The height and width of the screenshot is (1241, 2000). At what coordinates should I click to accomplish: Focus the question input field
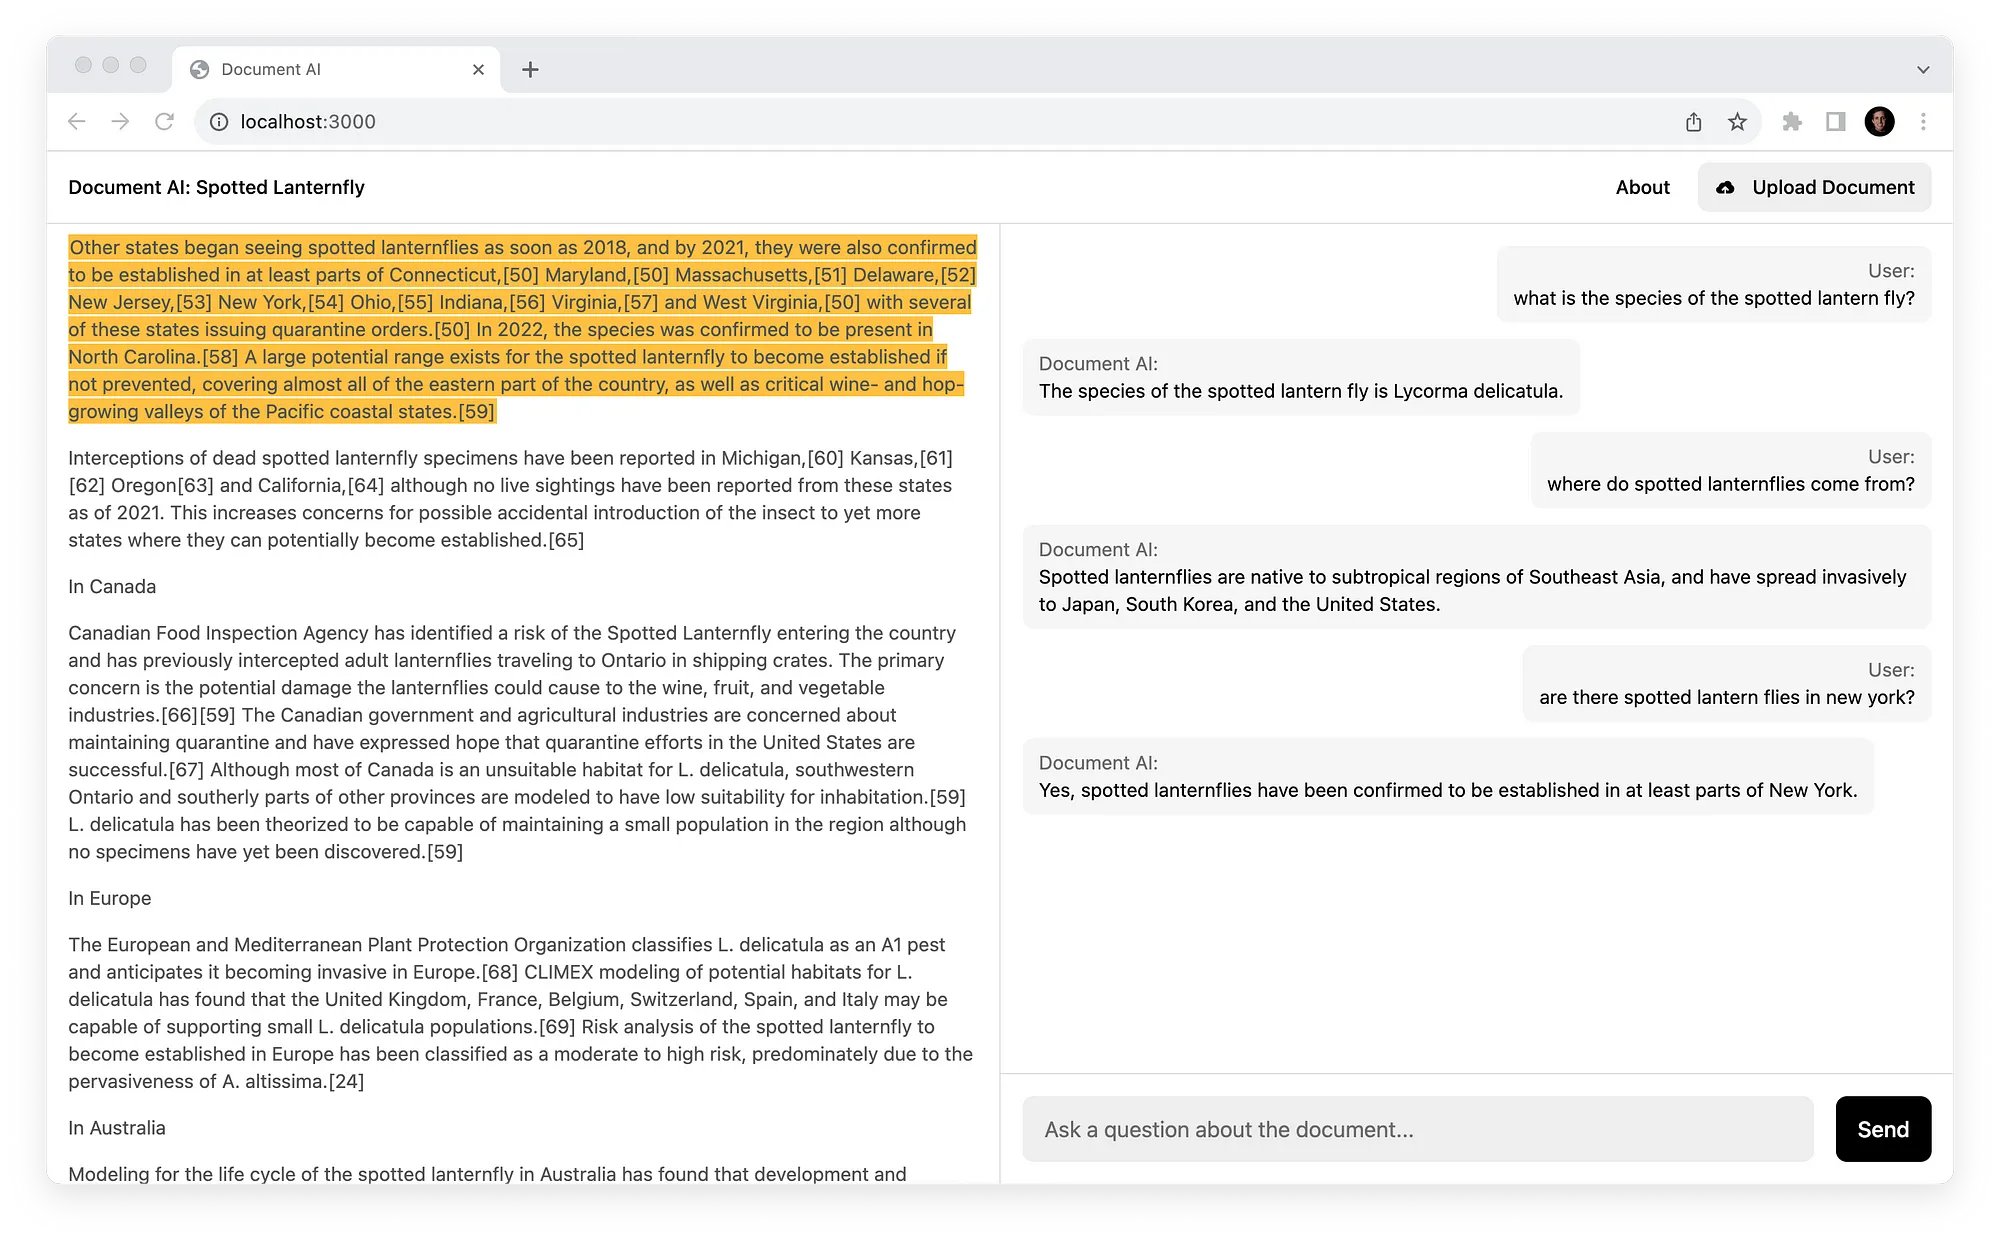pyautogui.click(x=1417, y=1129)
